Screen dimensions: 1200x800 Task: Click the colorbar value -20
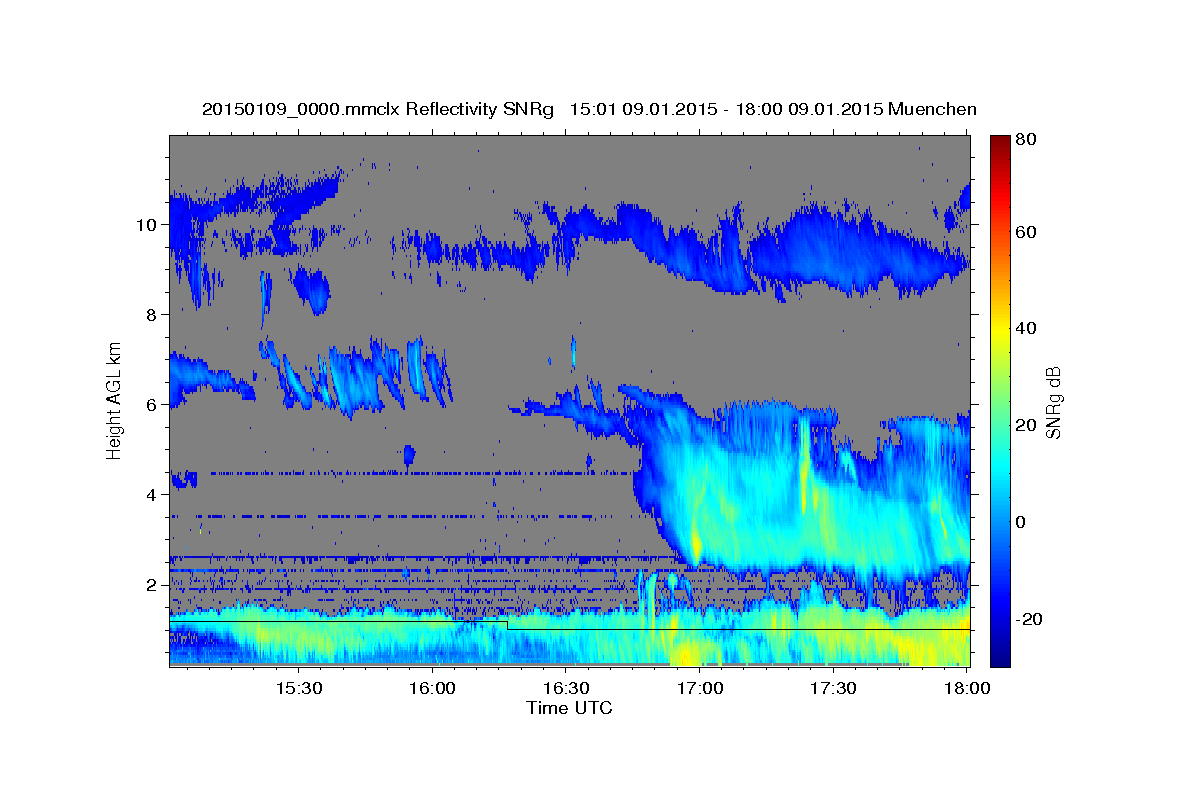(x=1029, y=620)
